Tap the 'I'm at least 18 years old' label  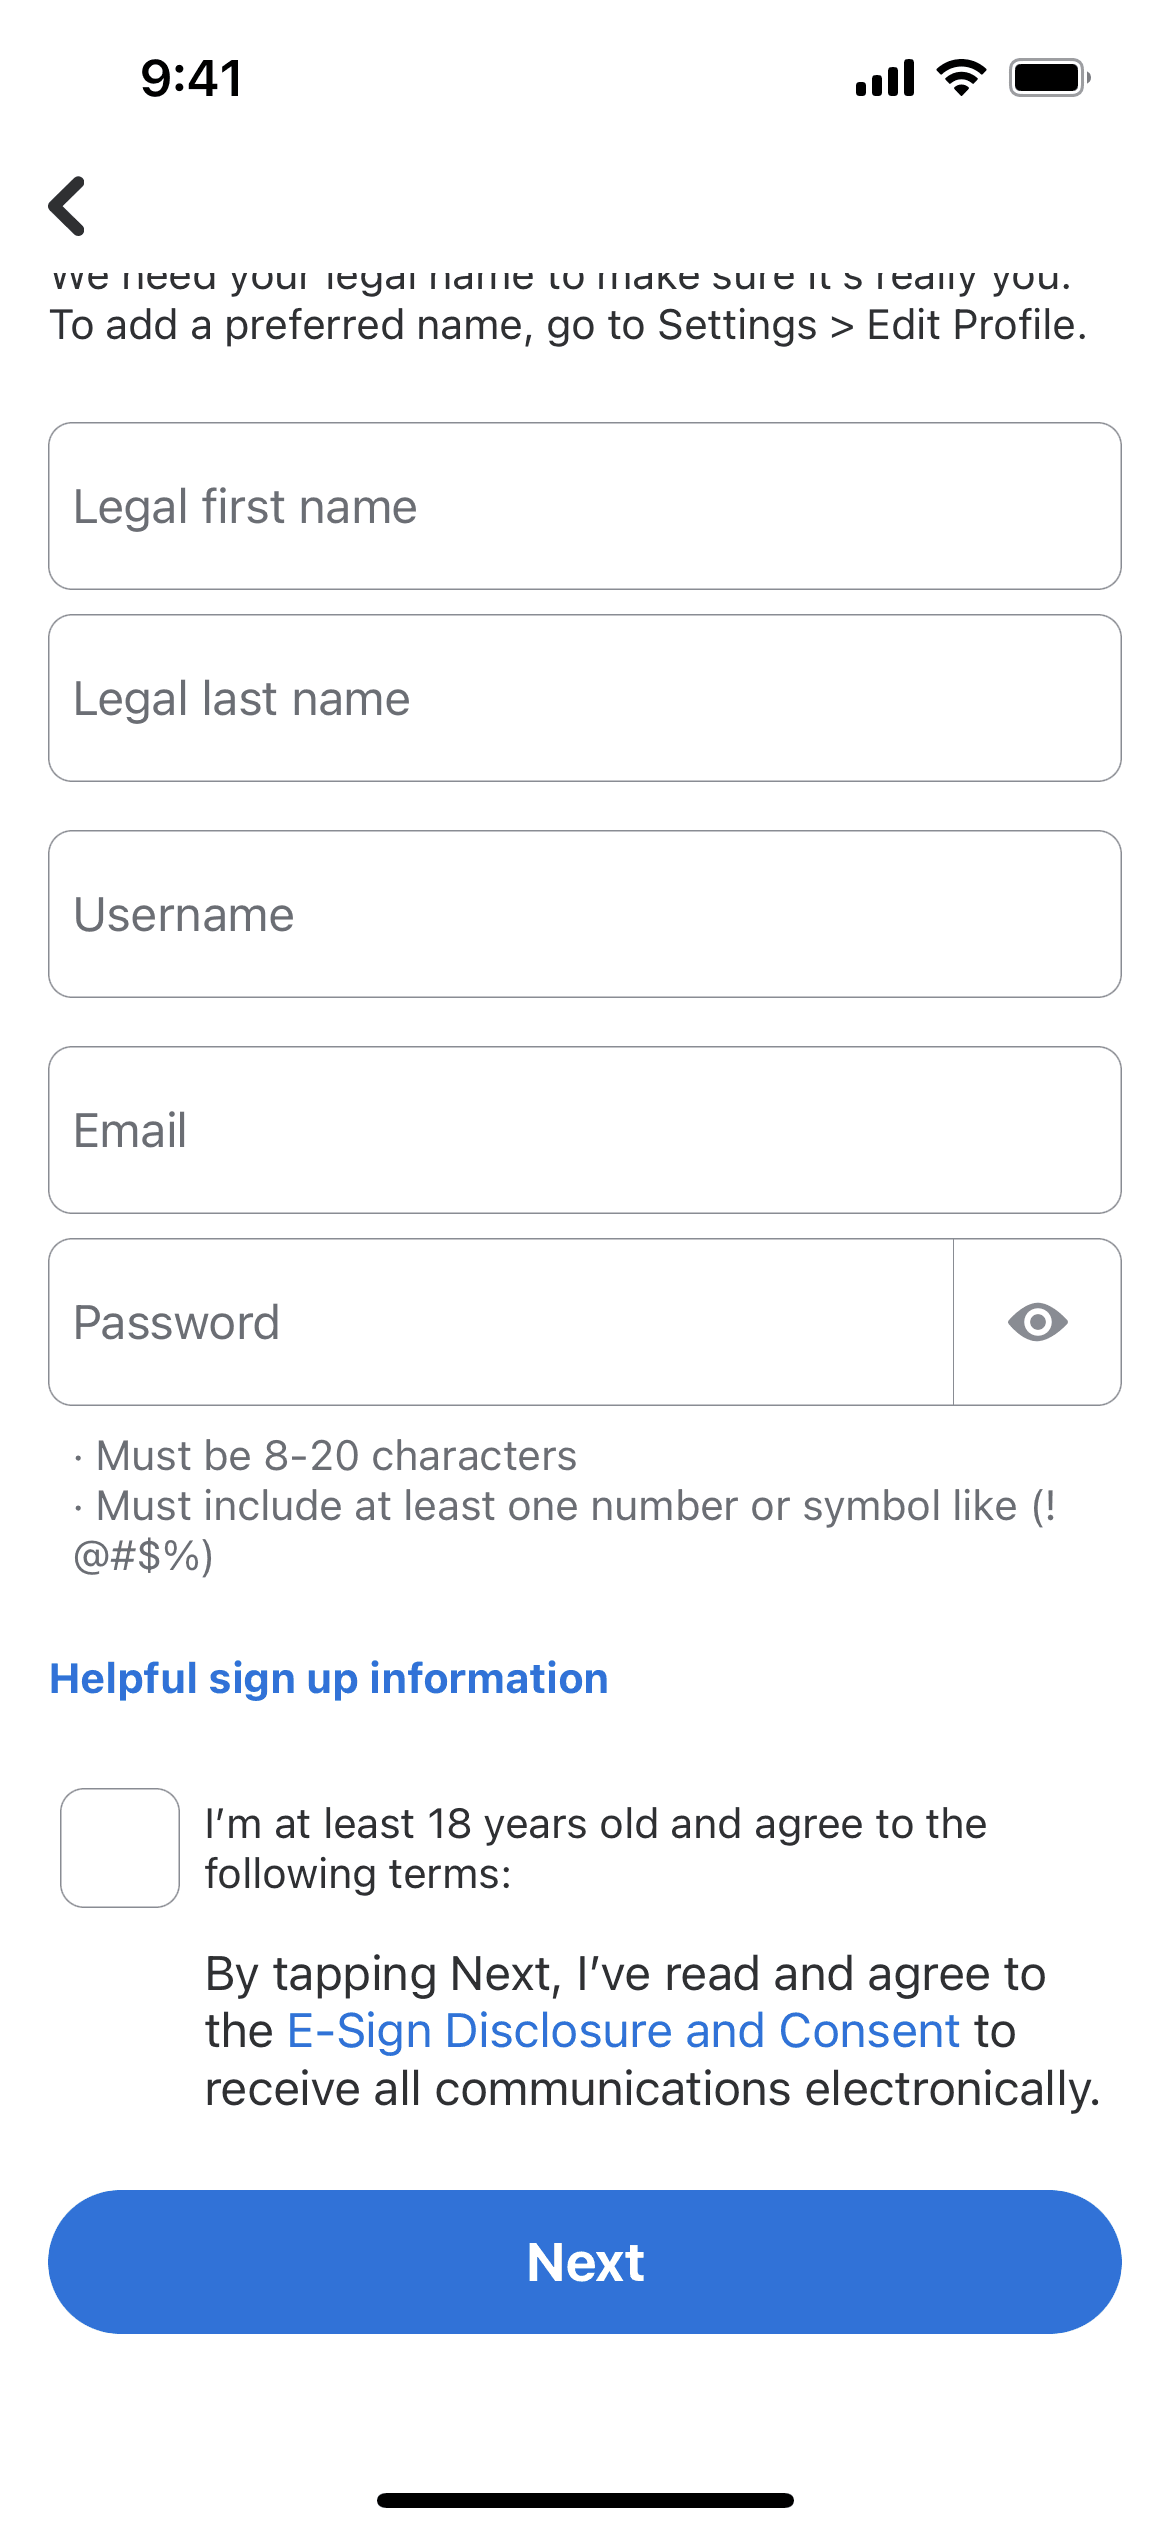coord(595,1848)
